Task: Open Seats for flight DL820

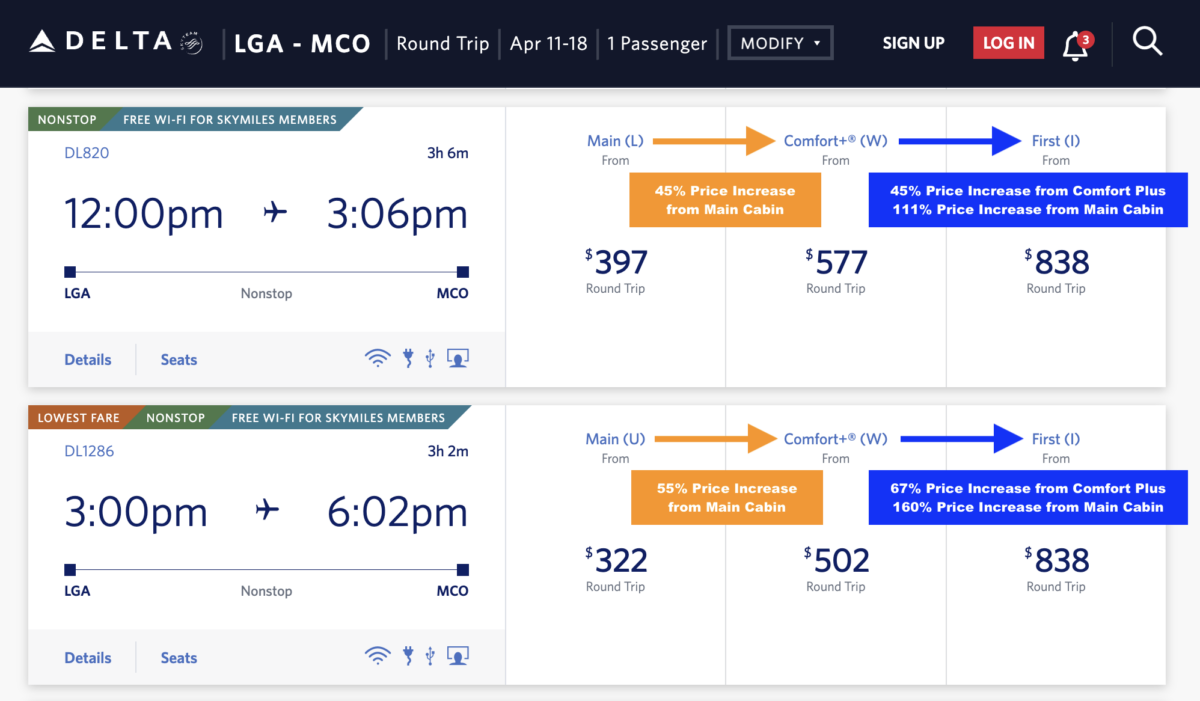Action: [178, 359]
